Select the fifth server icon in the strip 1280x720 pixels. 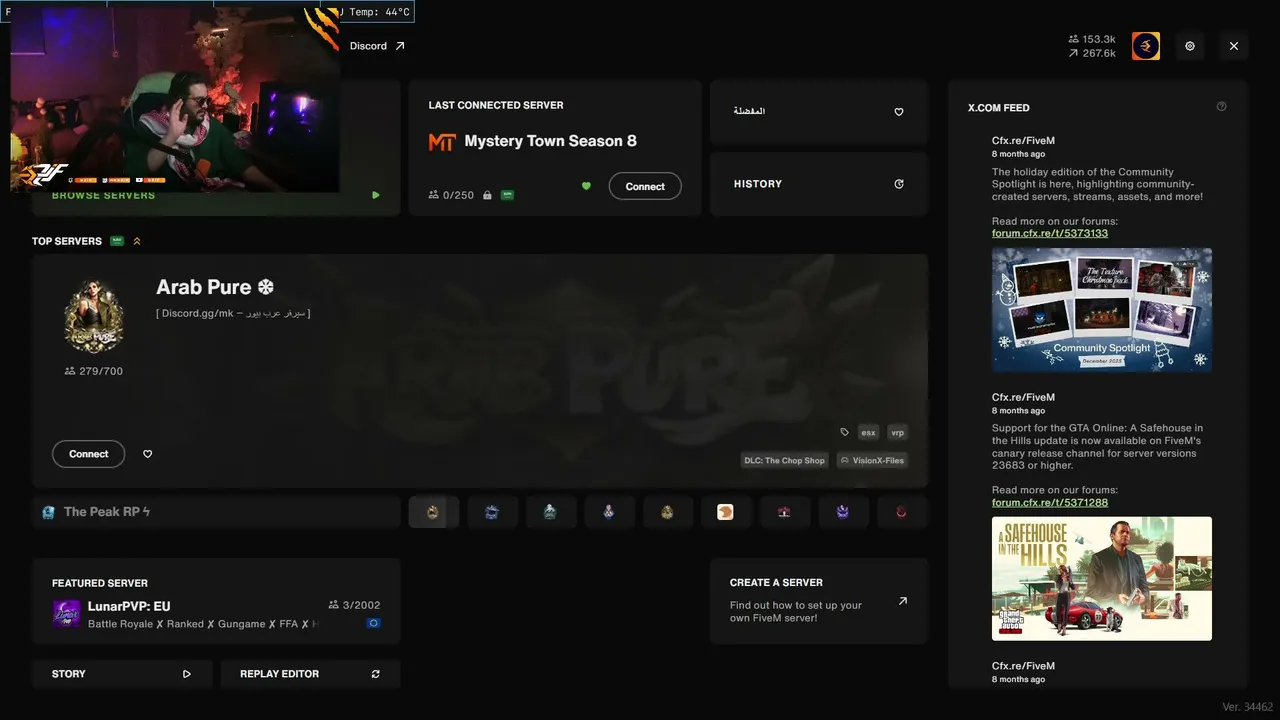[x=667, y=512]
